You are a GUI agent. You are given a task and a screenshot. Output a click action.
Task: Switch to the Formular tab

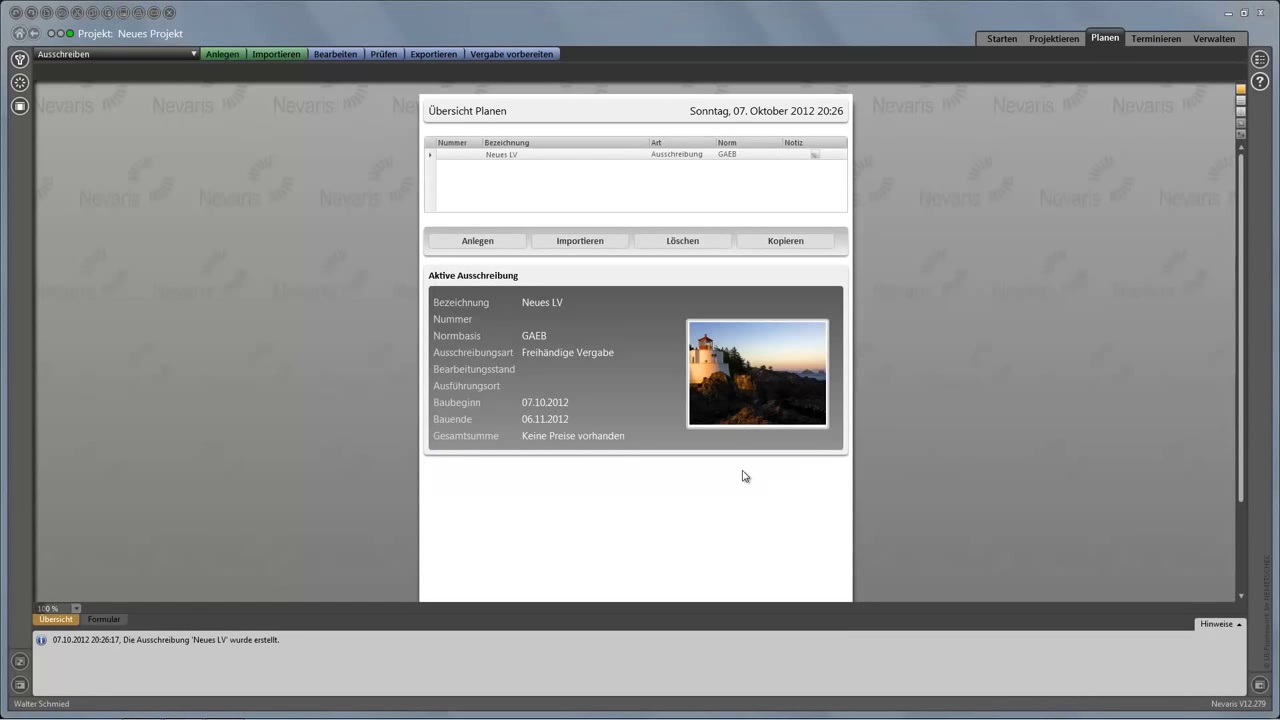point(104,619)
